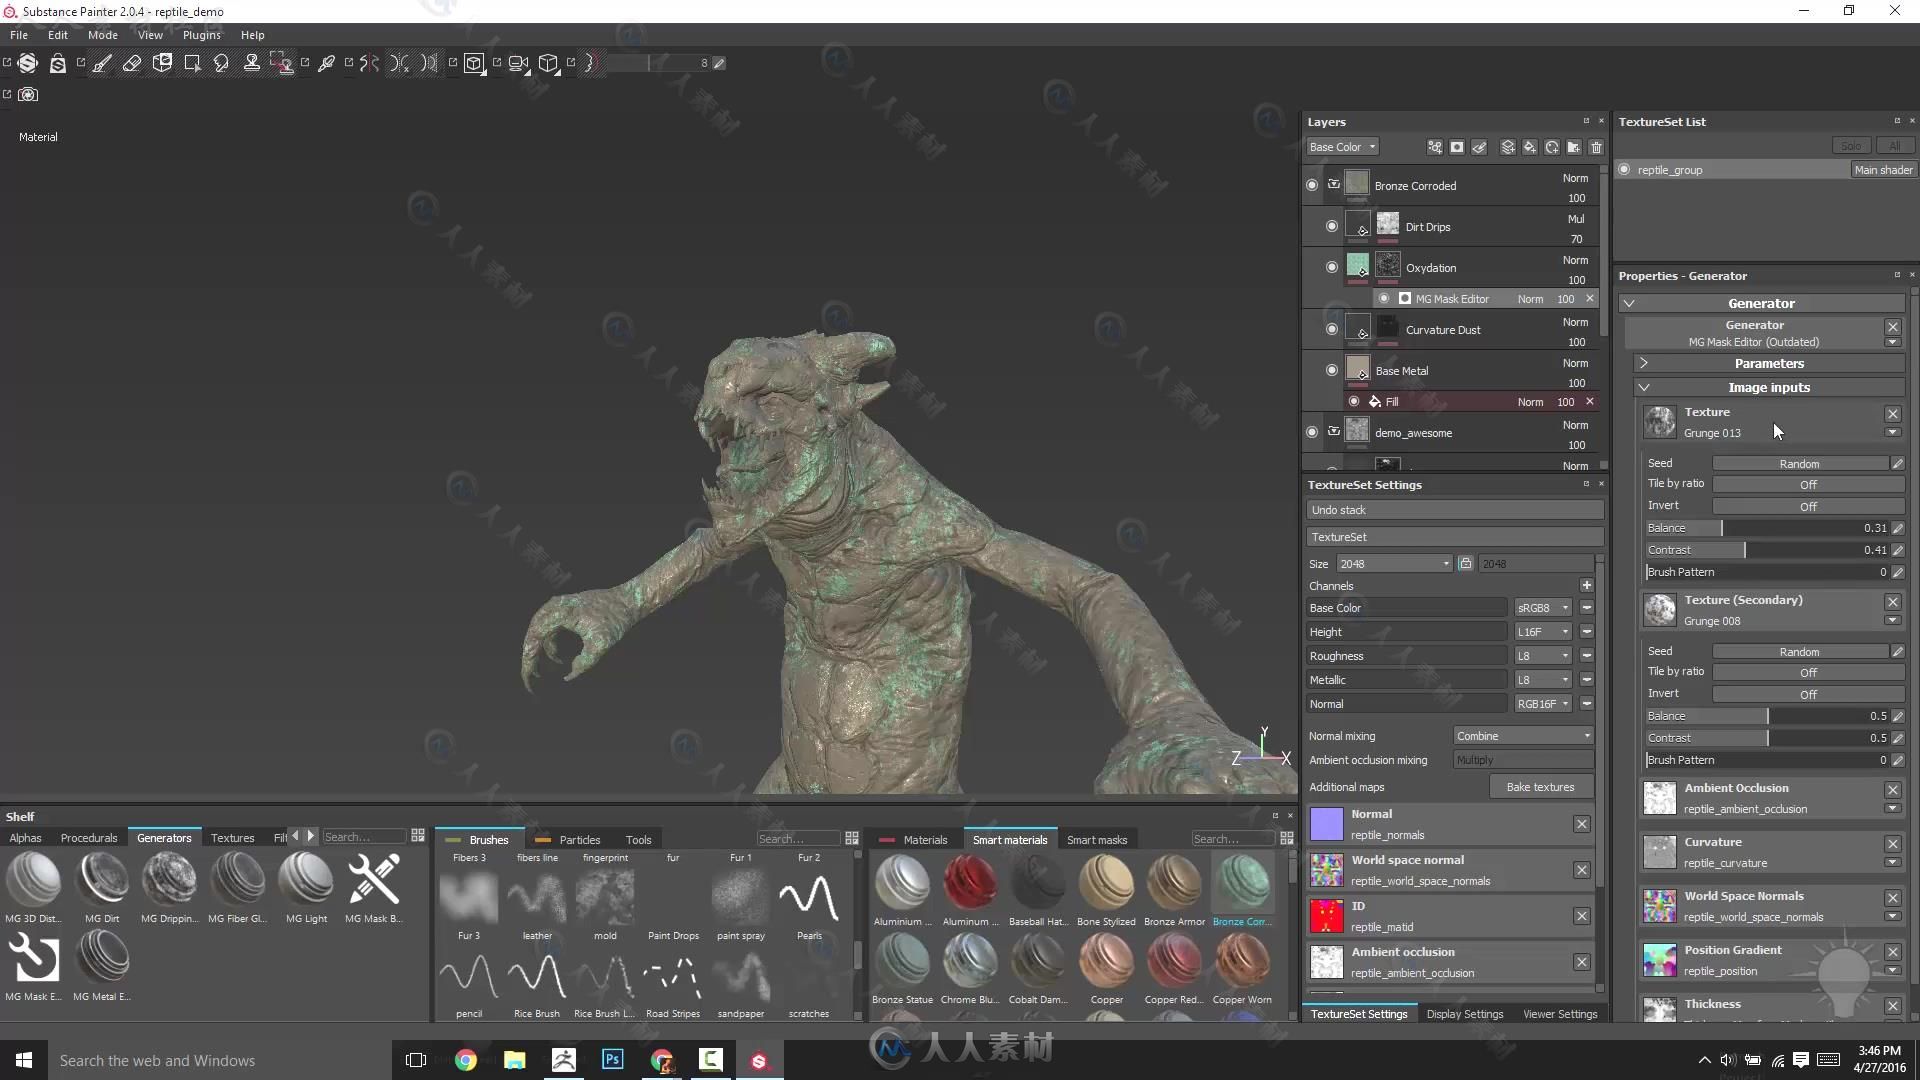The width and height of the screenshot is (1920, 1080).
Task: Click Bake Texture Maps button
Action: 1539,786
